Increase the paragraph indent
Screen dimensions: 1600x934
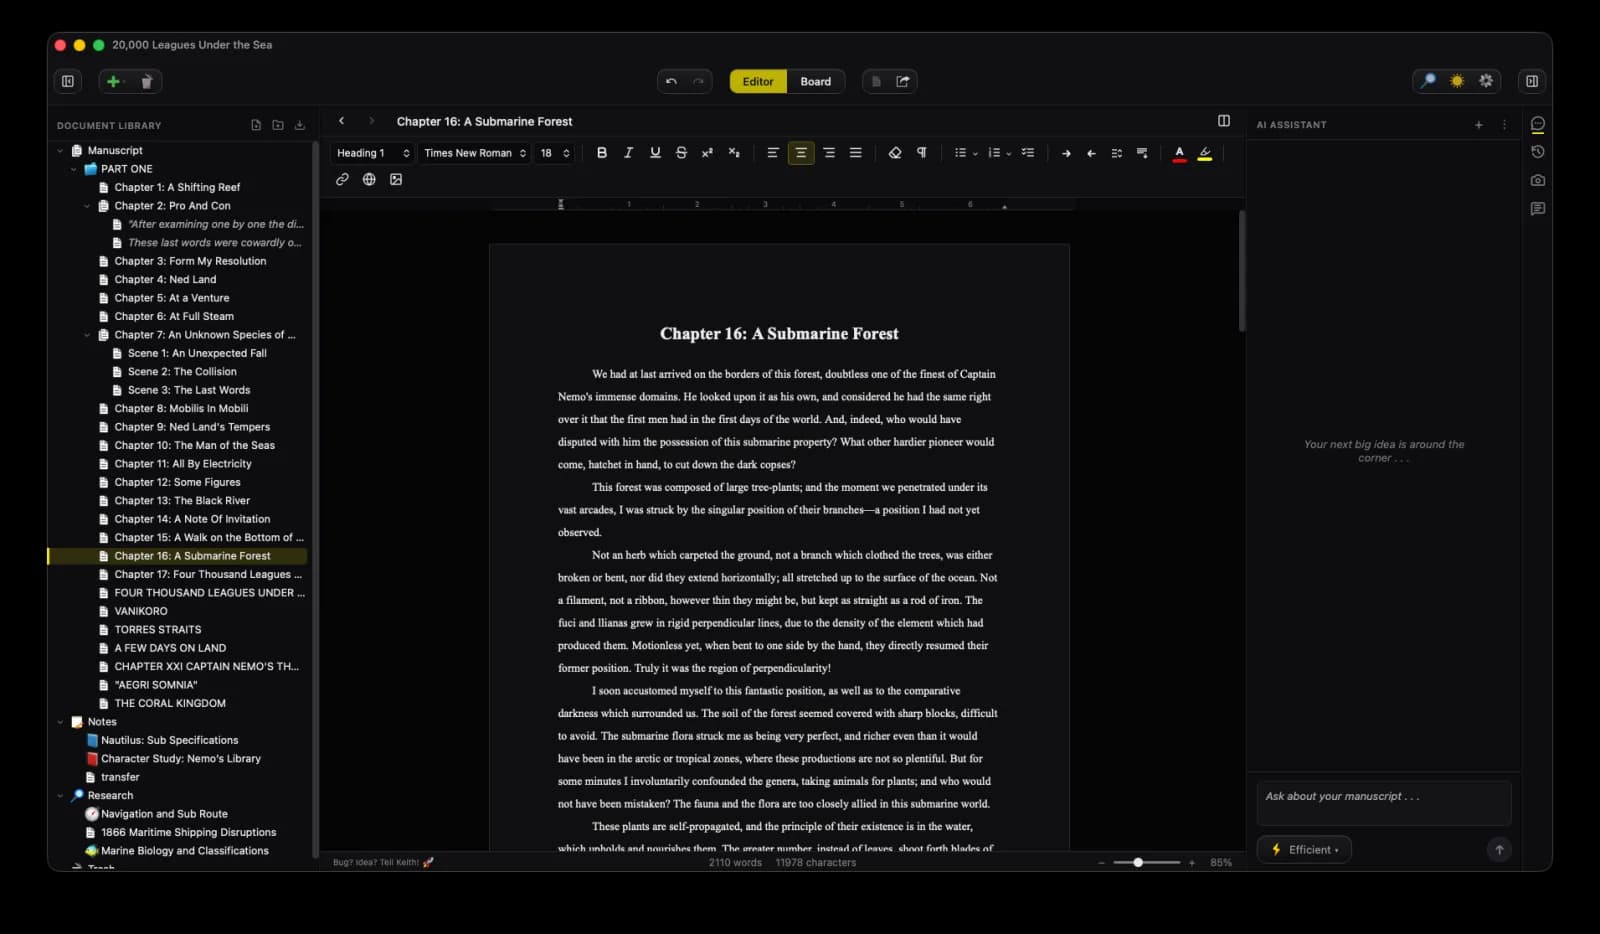(x=1066, y=153)
